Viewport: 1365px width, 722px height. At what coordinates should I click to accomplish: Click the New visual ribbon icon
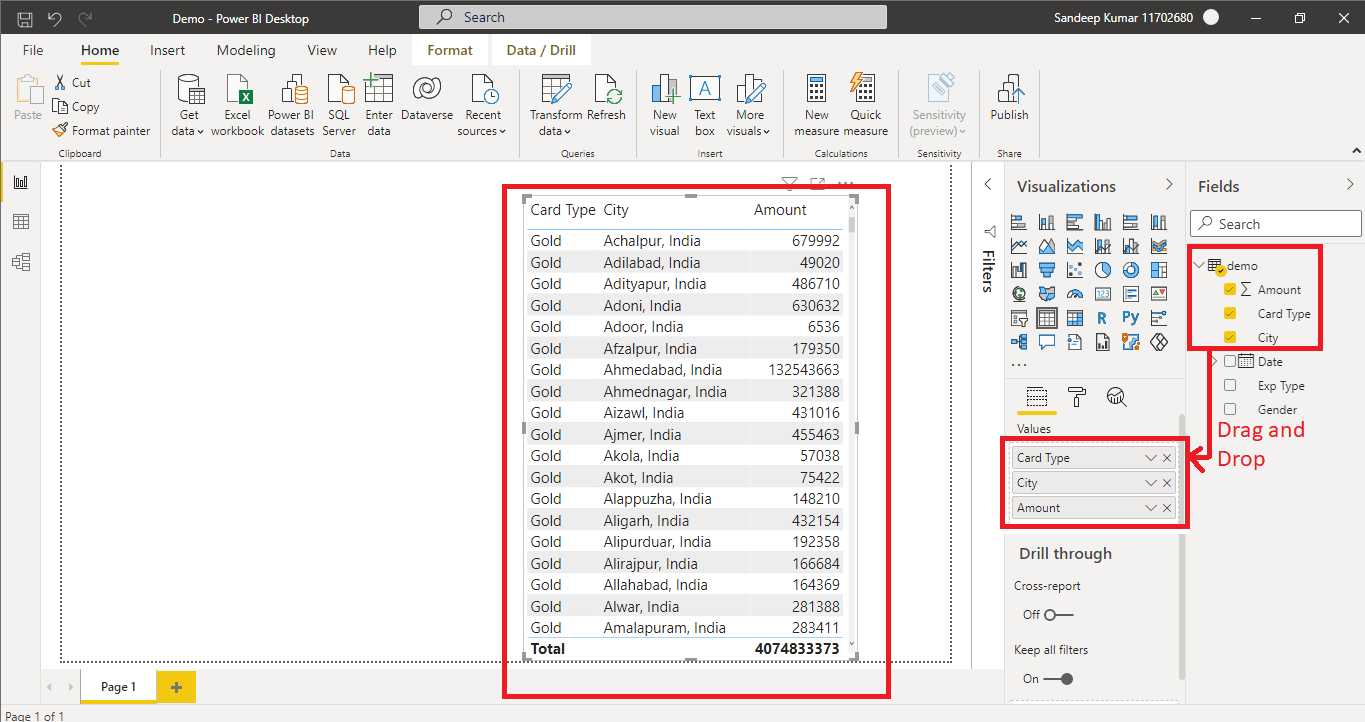664,103
